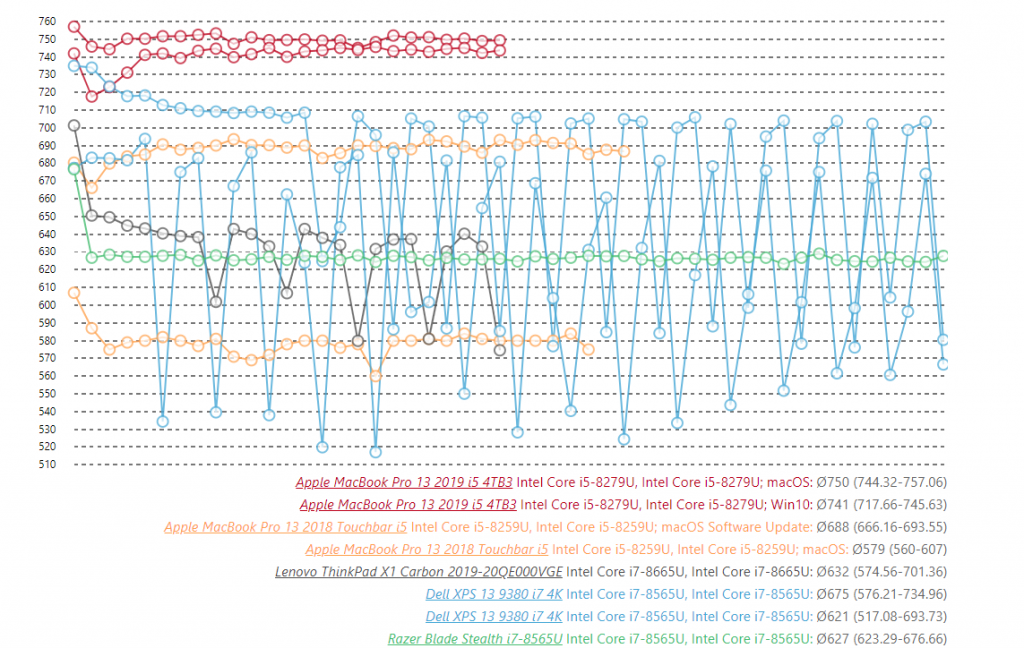Click the 560 y-axis label
Image resolution: width=1024 pixels, height=648 pixels.
tap(47, 376)
